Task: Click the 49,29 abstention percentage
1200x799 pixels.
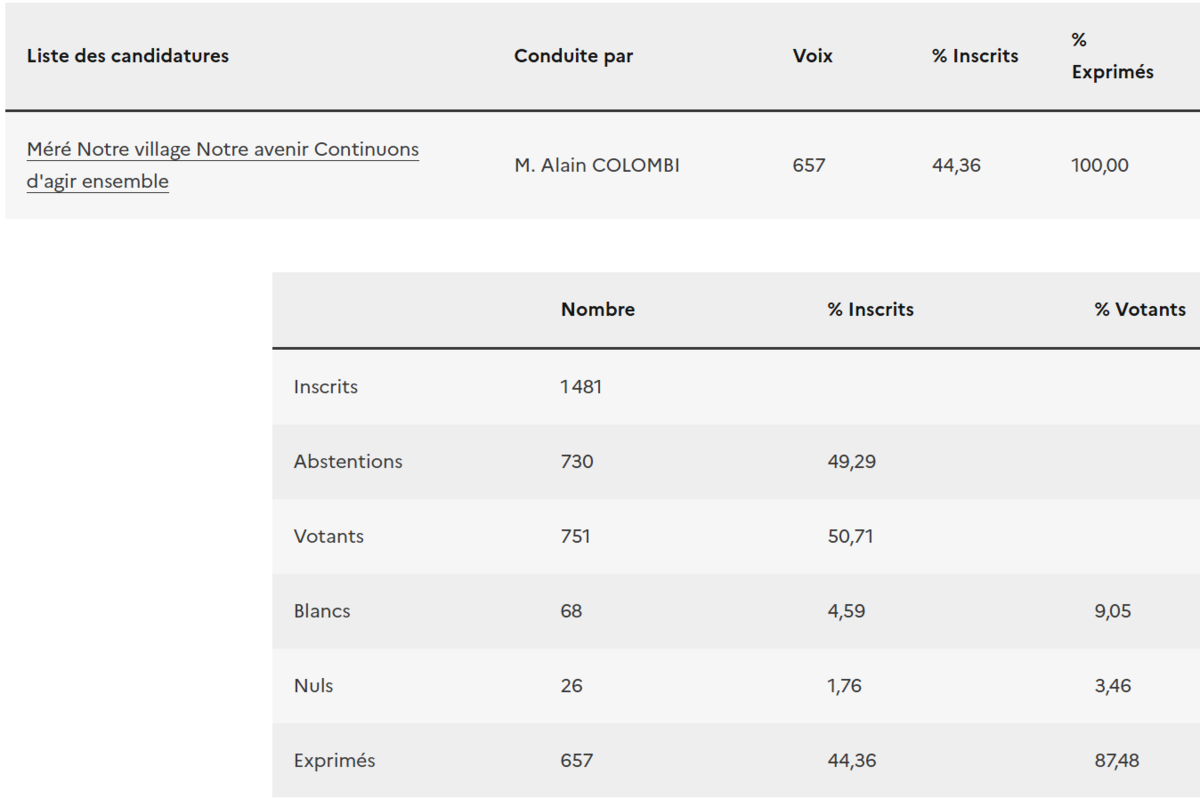Action: (851, 462)
